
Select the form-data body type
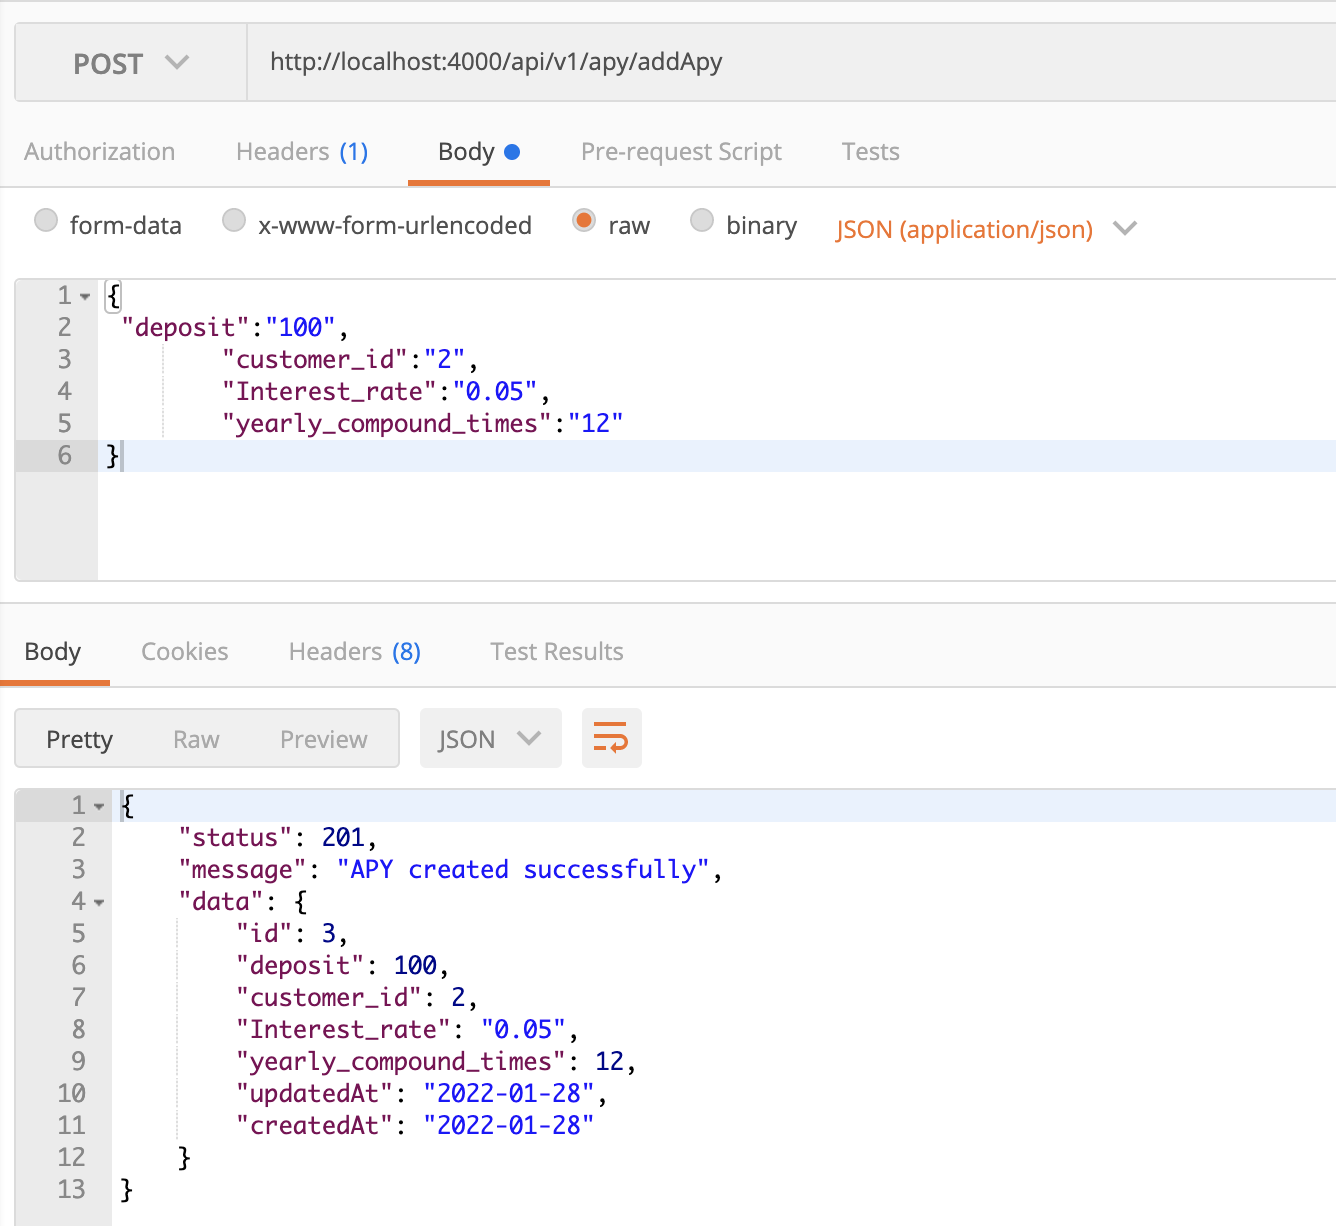(46, 220)
